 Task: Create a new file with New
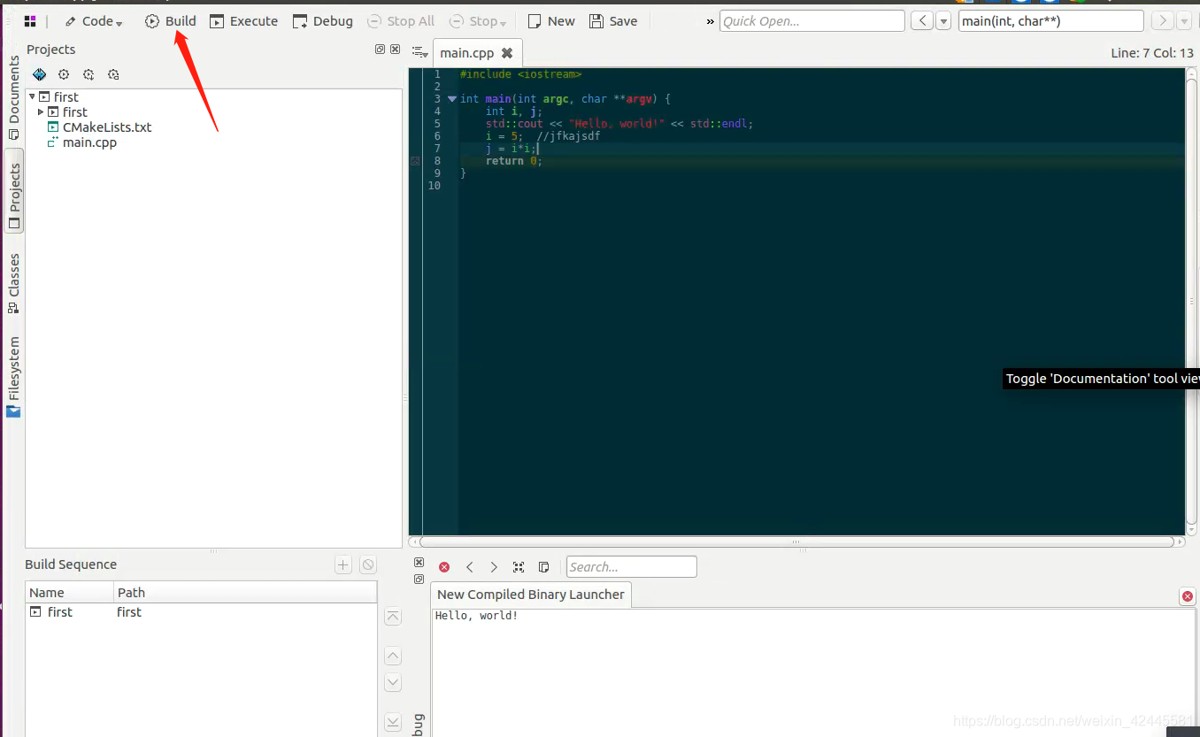(x=551, y=21)
